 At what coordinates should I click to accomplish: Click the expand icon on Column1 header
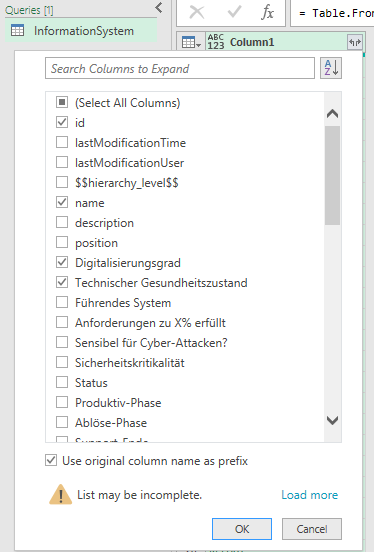354,42
